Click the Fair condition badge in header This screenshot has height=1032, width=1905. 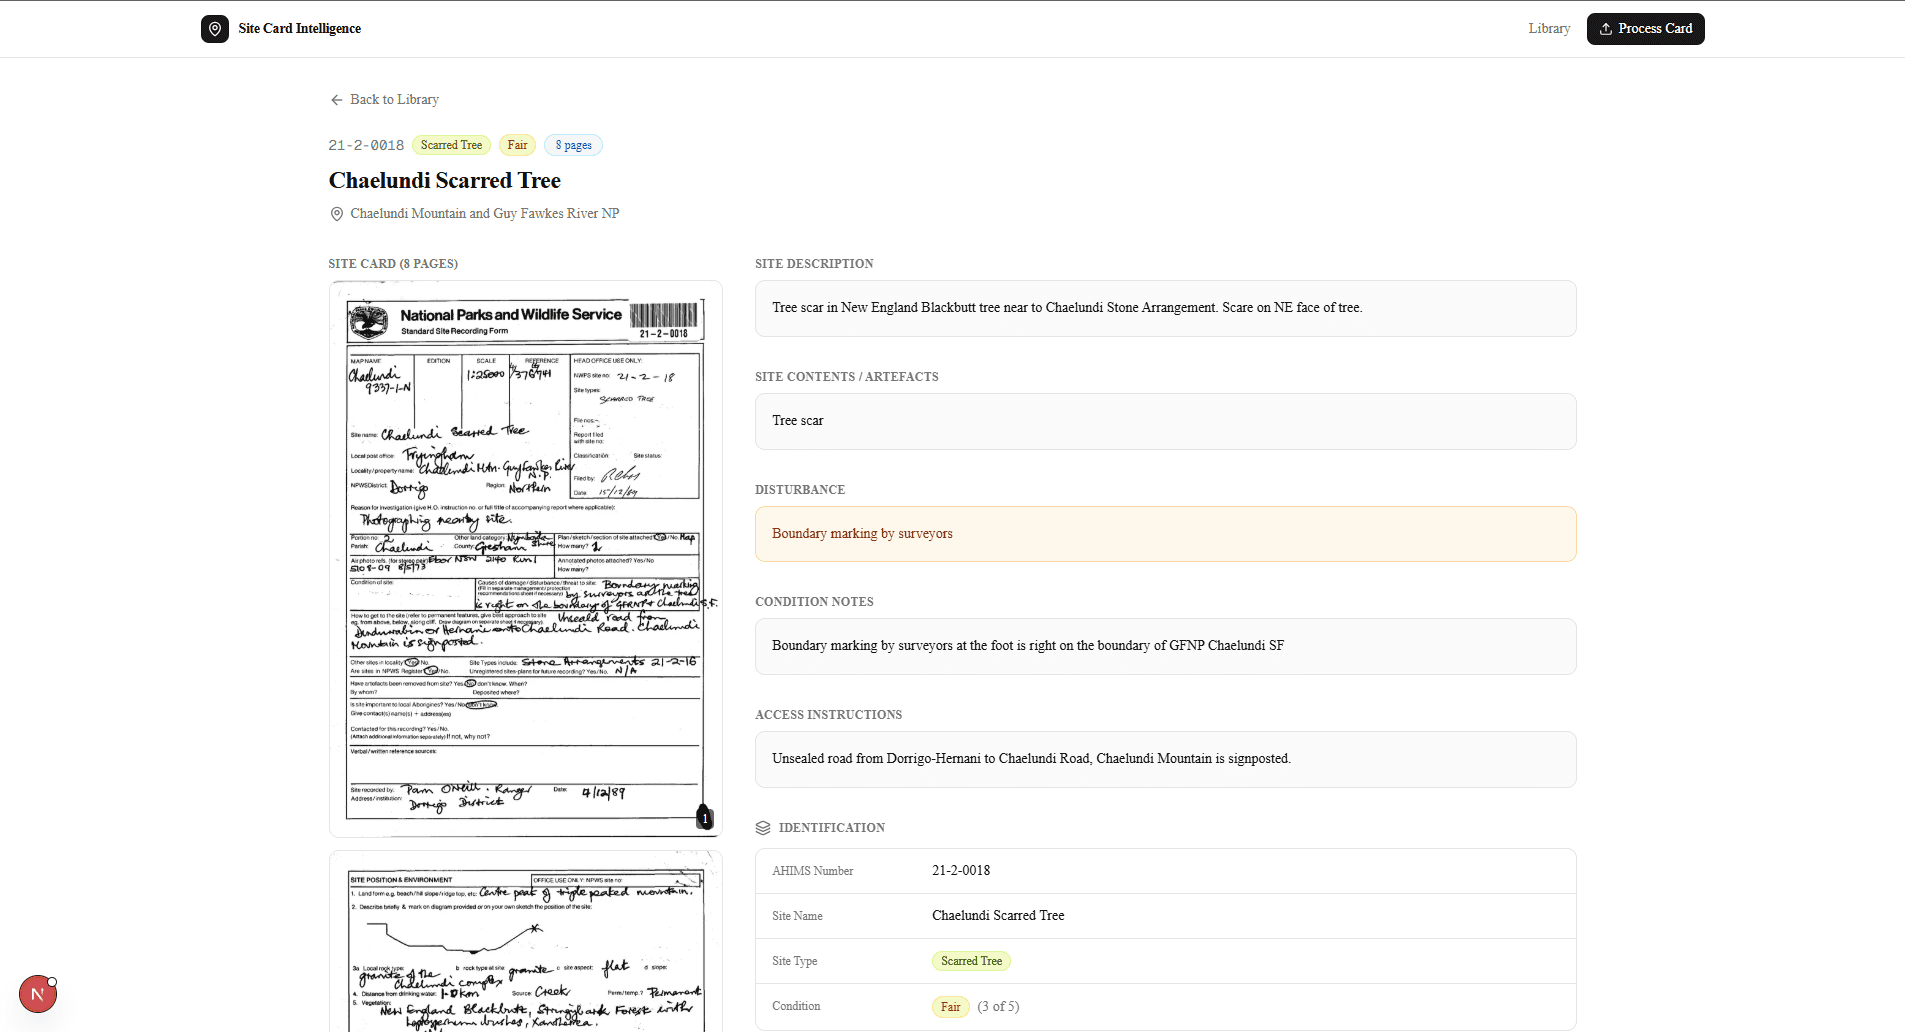(517, 146)
